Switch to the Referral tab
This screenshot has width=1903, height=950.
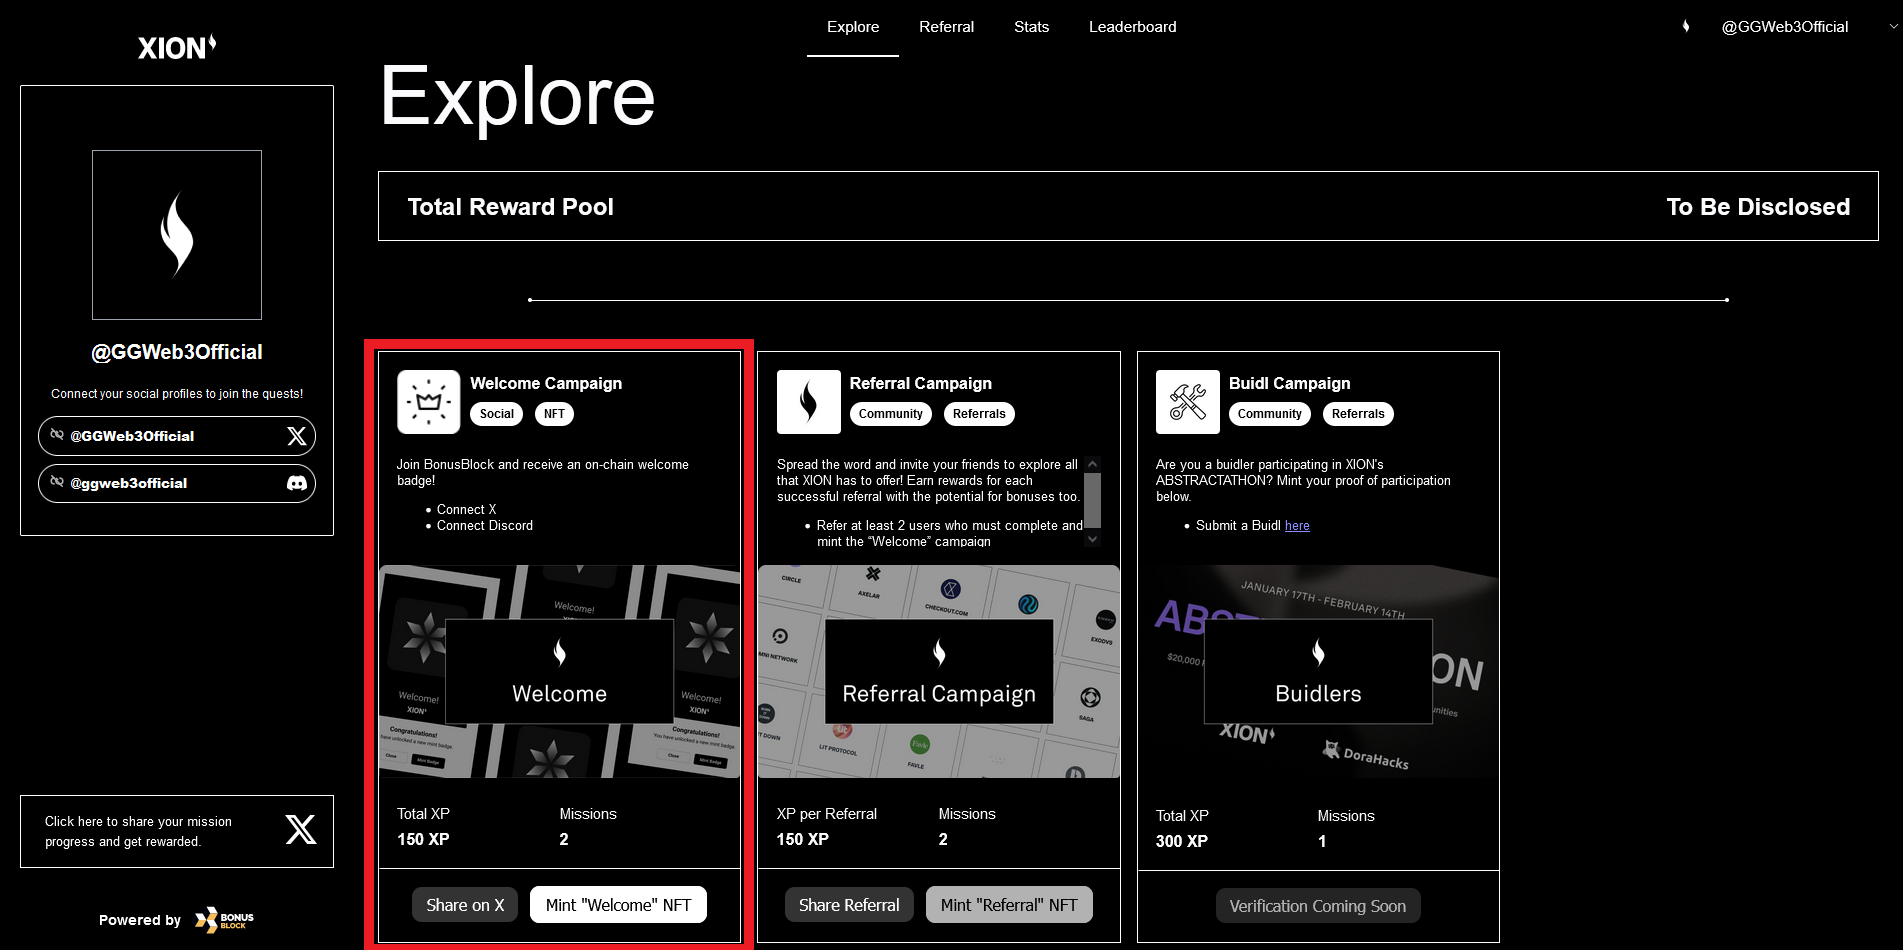[946, 27]
